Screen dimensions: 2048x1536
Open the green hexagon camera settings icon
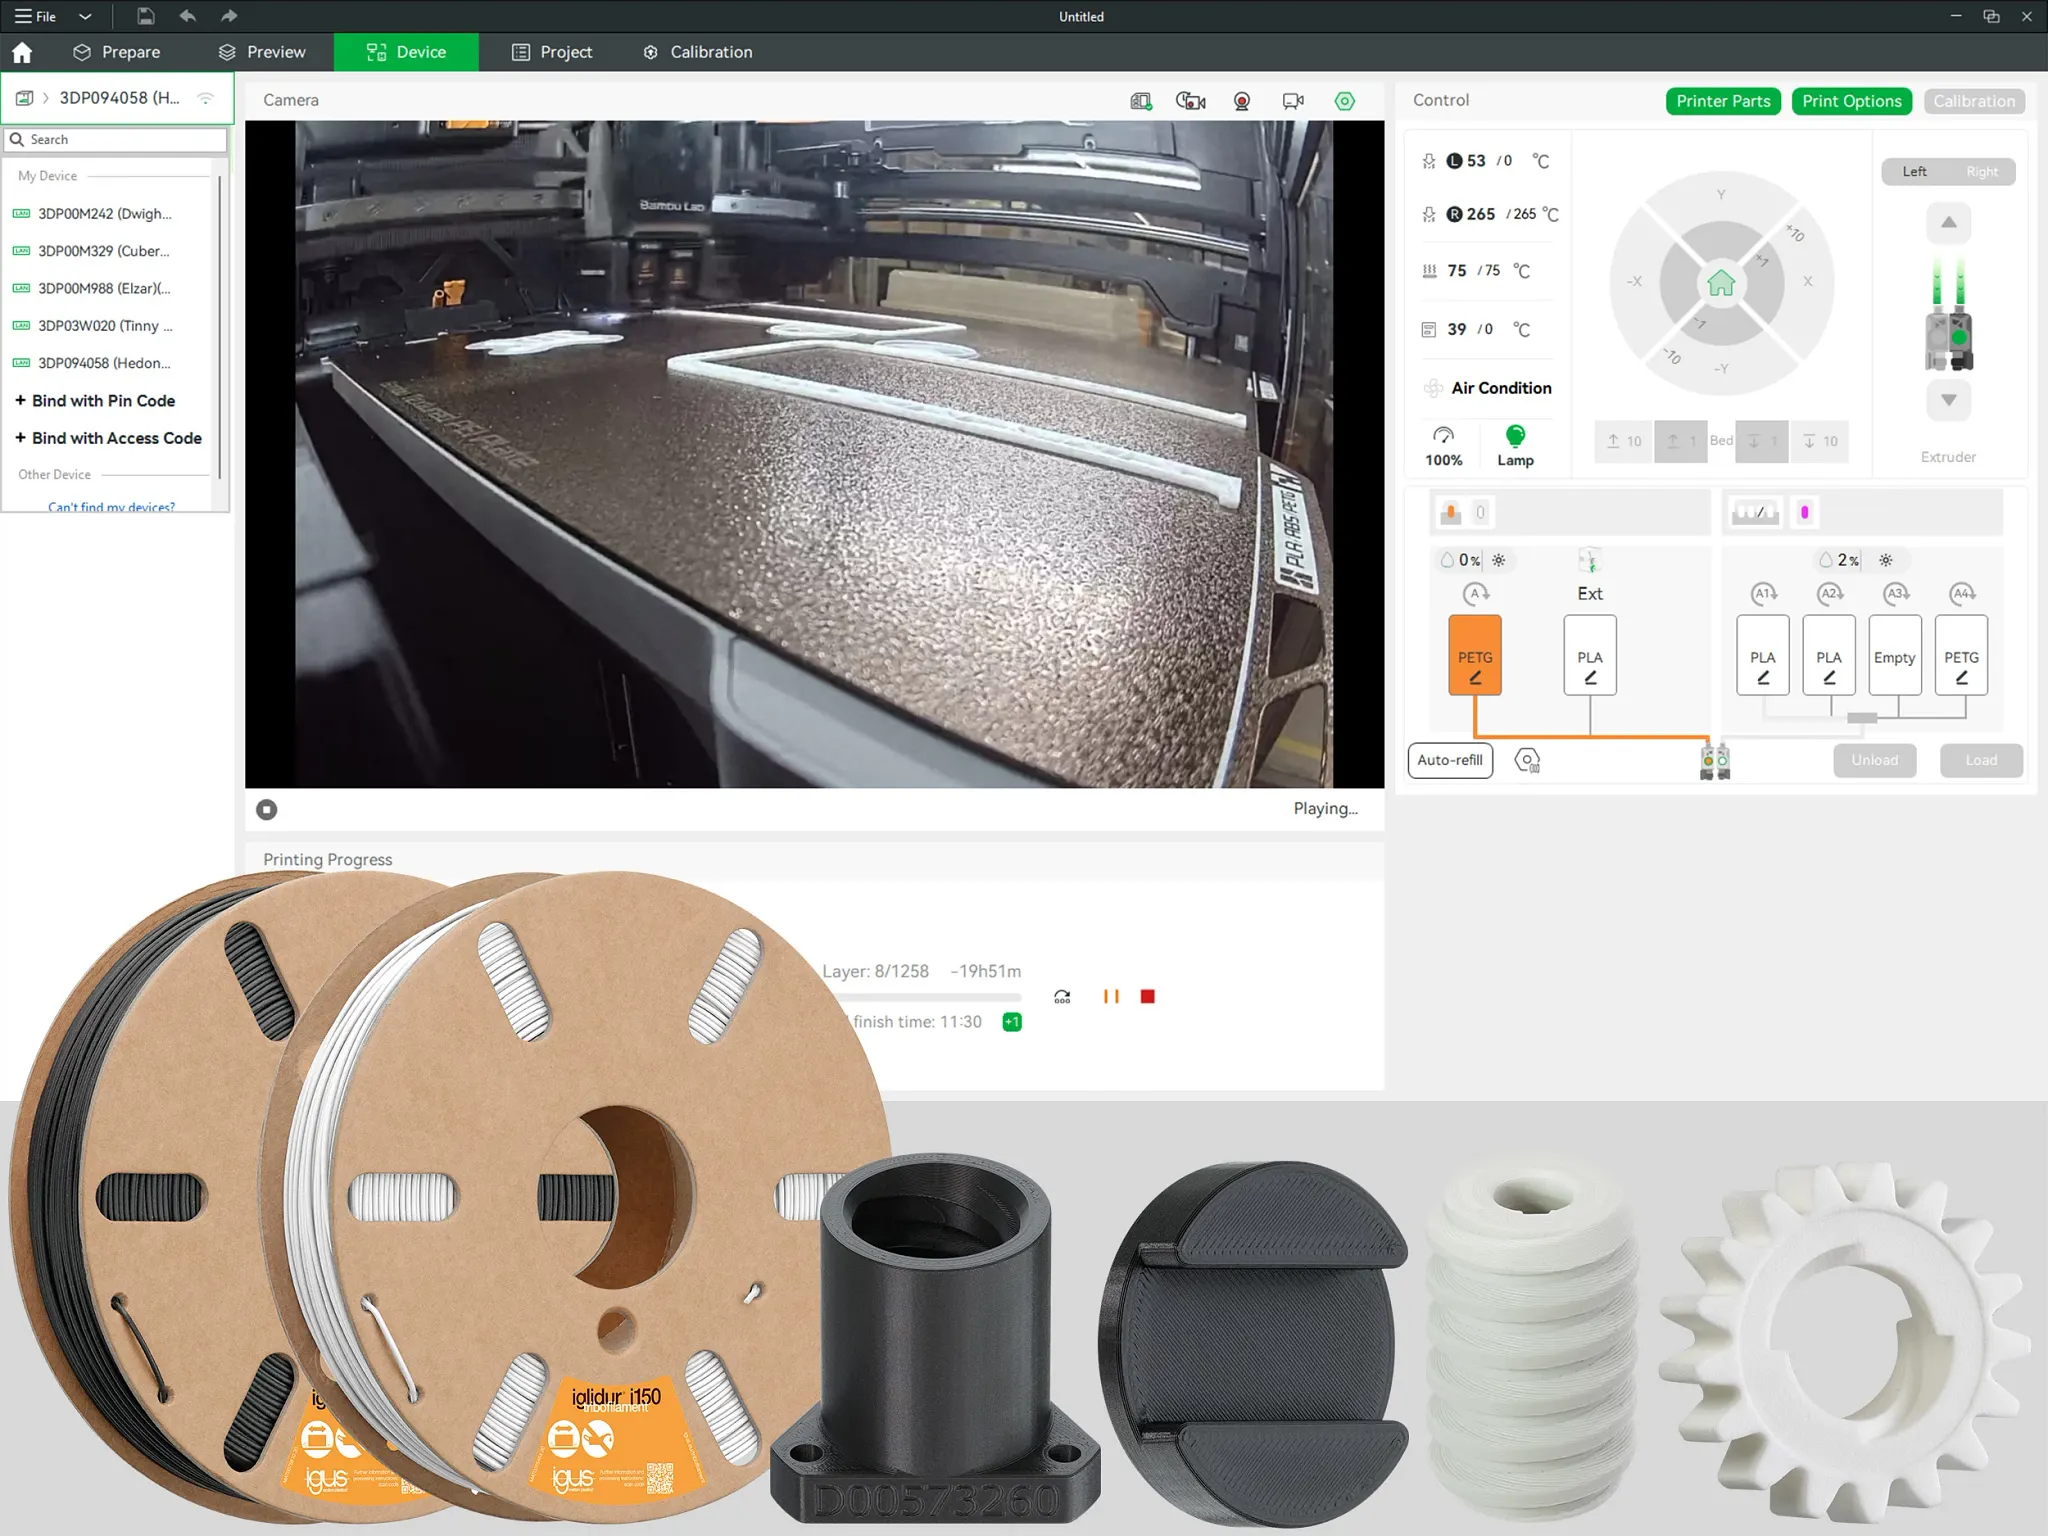(x=1345, y=101)
